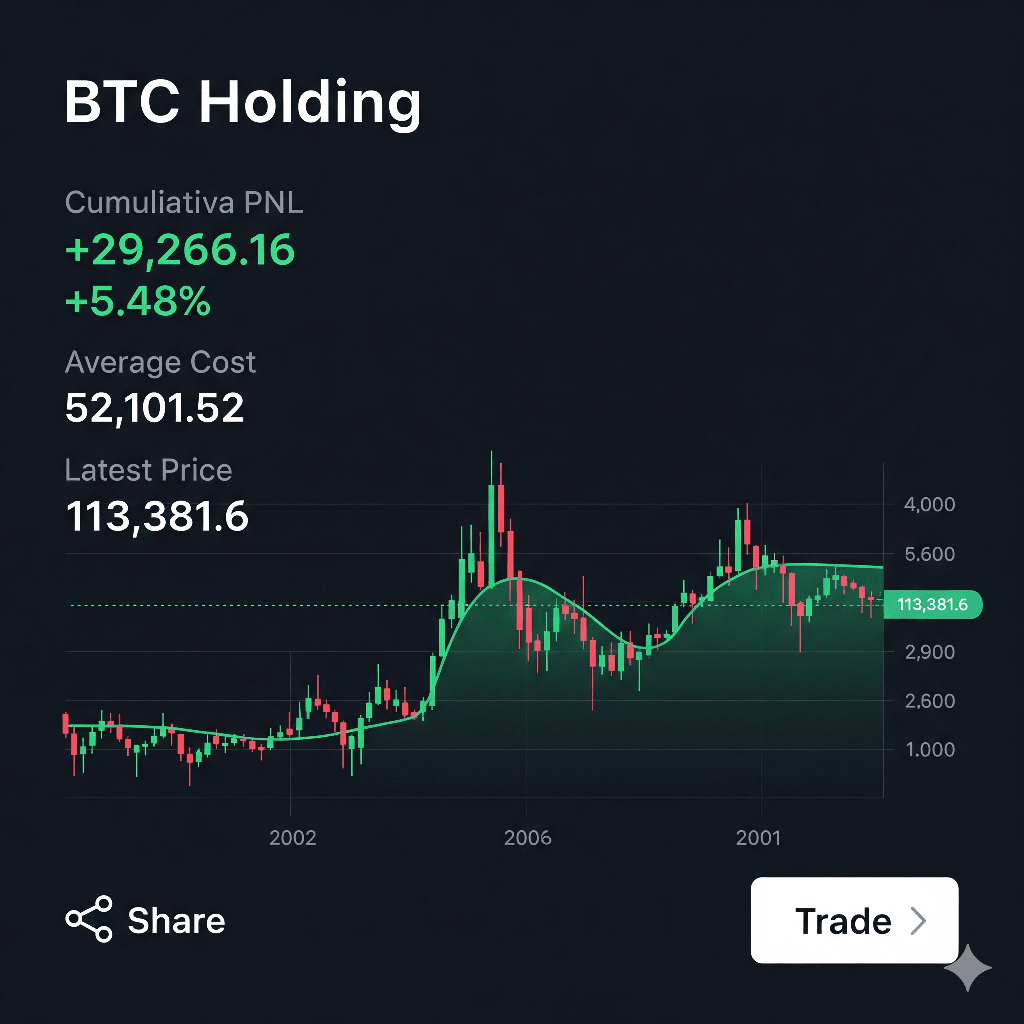Click the green 113,381.6 price tag on chart
The width and height of the screenshot is (1024, 1024).
pyautogui.click(x=933, y=604)
